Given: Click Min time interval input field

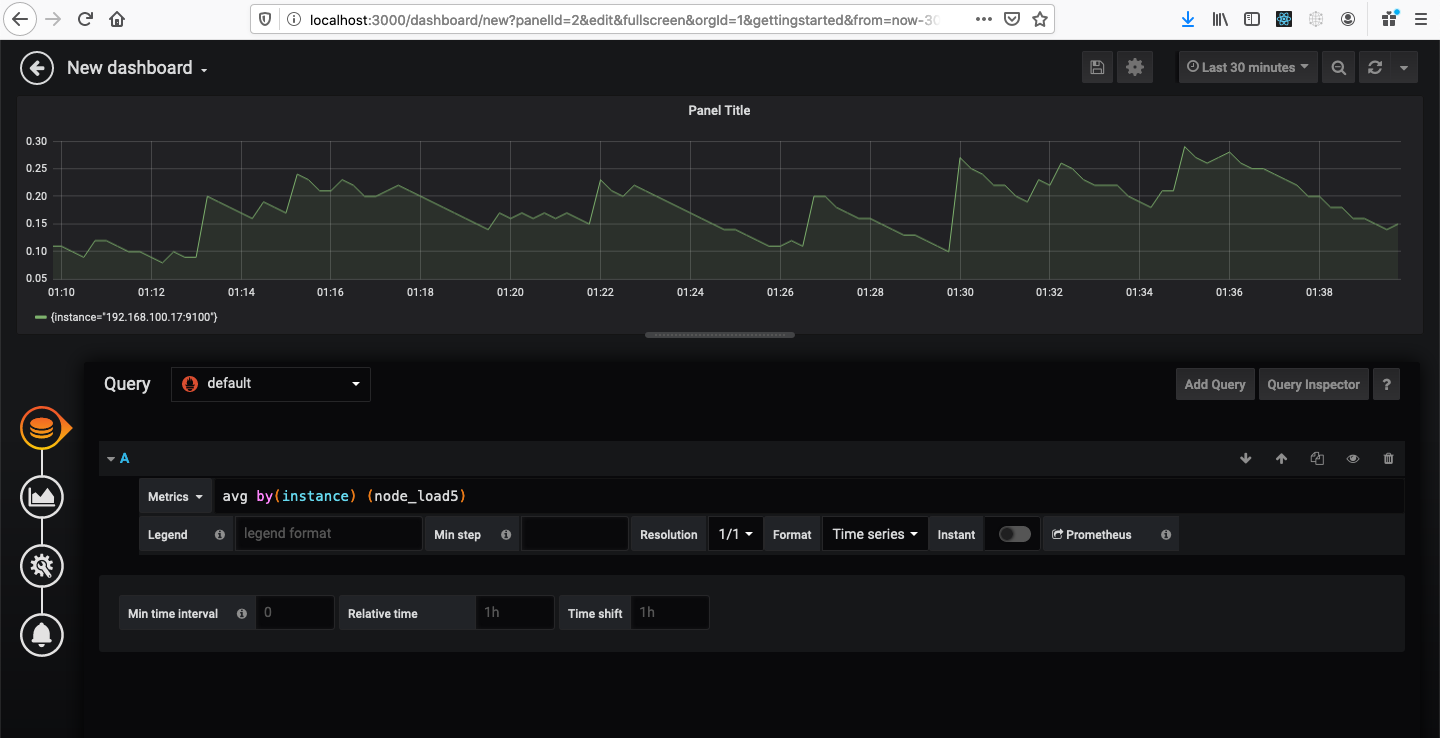Looking at the screenshot, I should click(295, 612).
